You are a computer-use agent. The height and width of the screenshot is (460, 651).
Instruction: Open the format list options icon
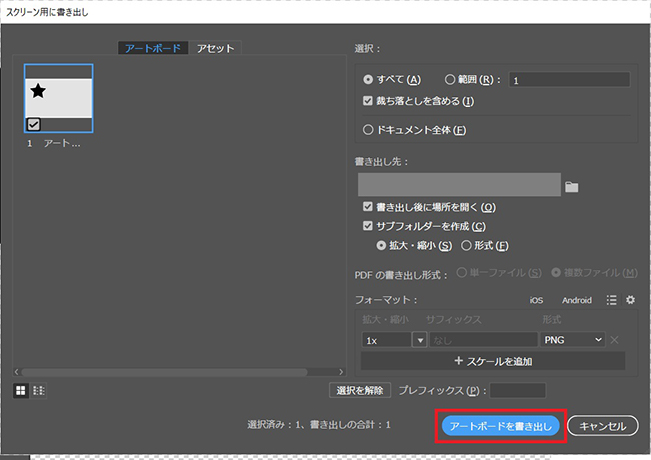(x=611, y=299)
